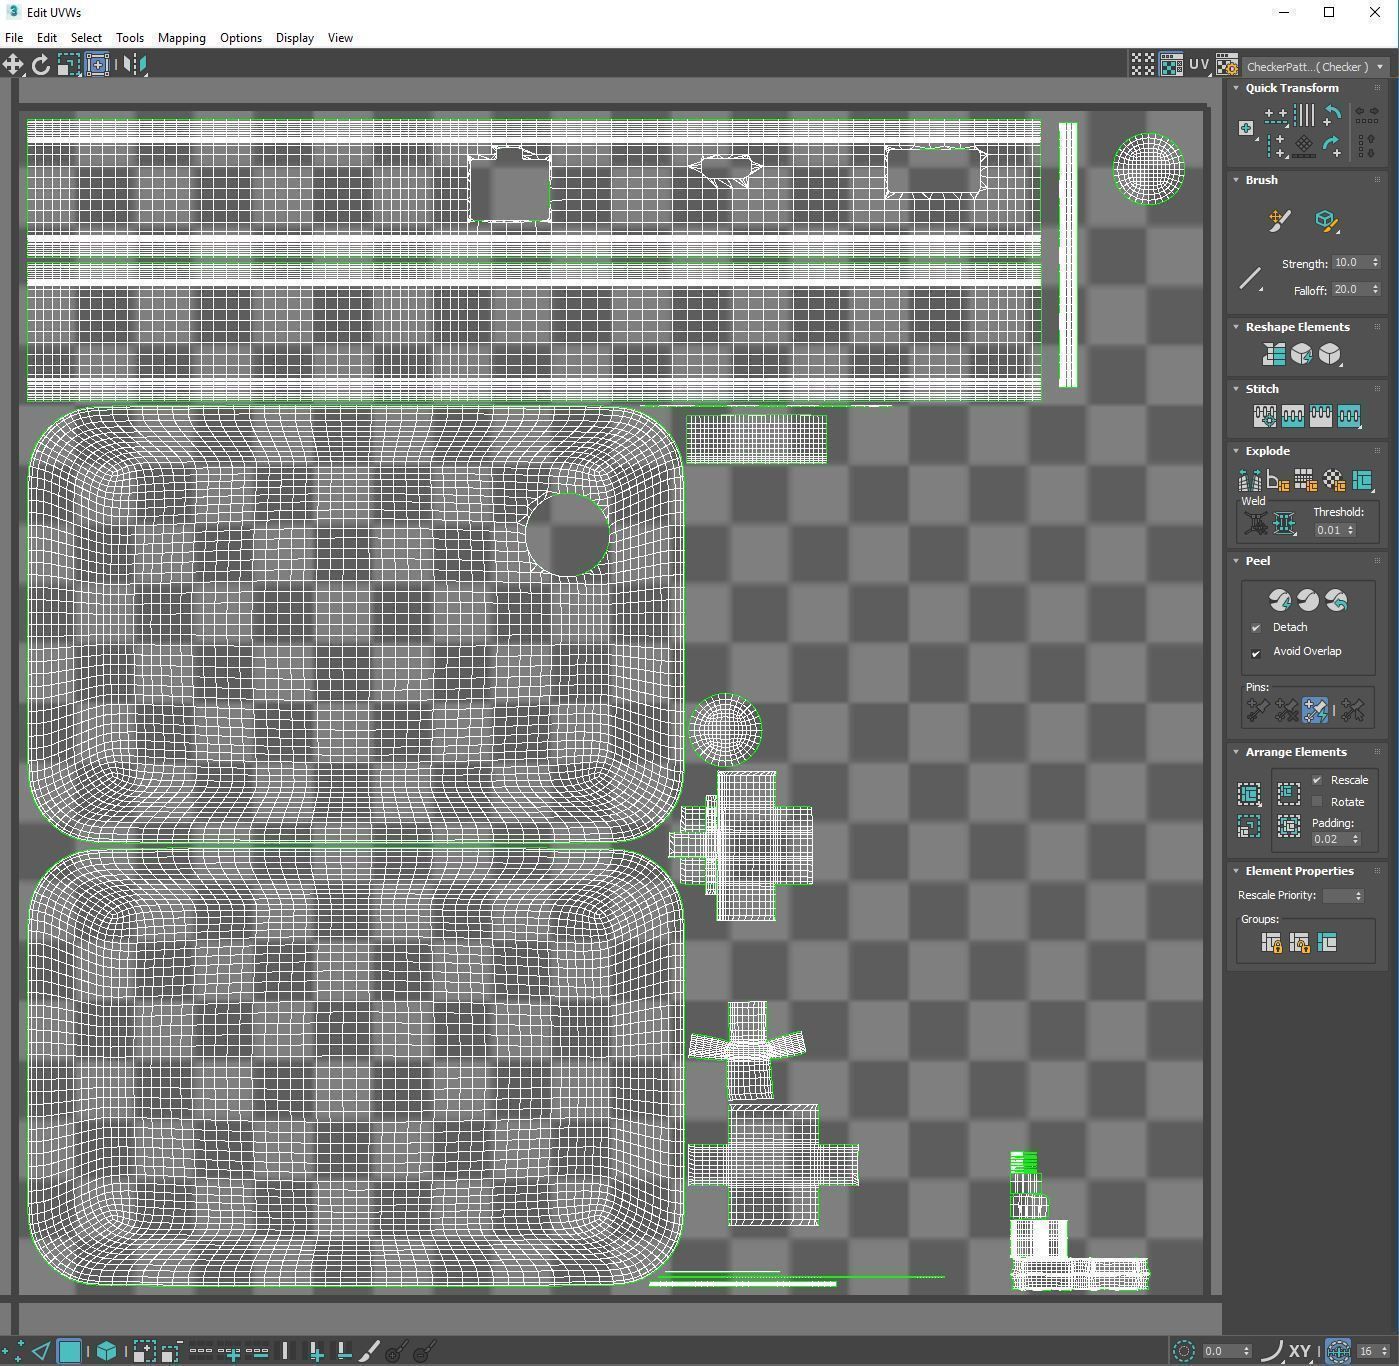Open the View menu
This screenshot has height=1366, width=1399.
point(340,38)
